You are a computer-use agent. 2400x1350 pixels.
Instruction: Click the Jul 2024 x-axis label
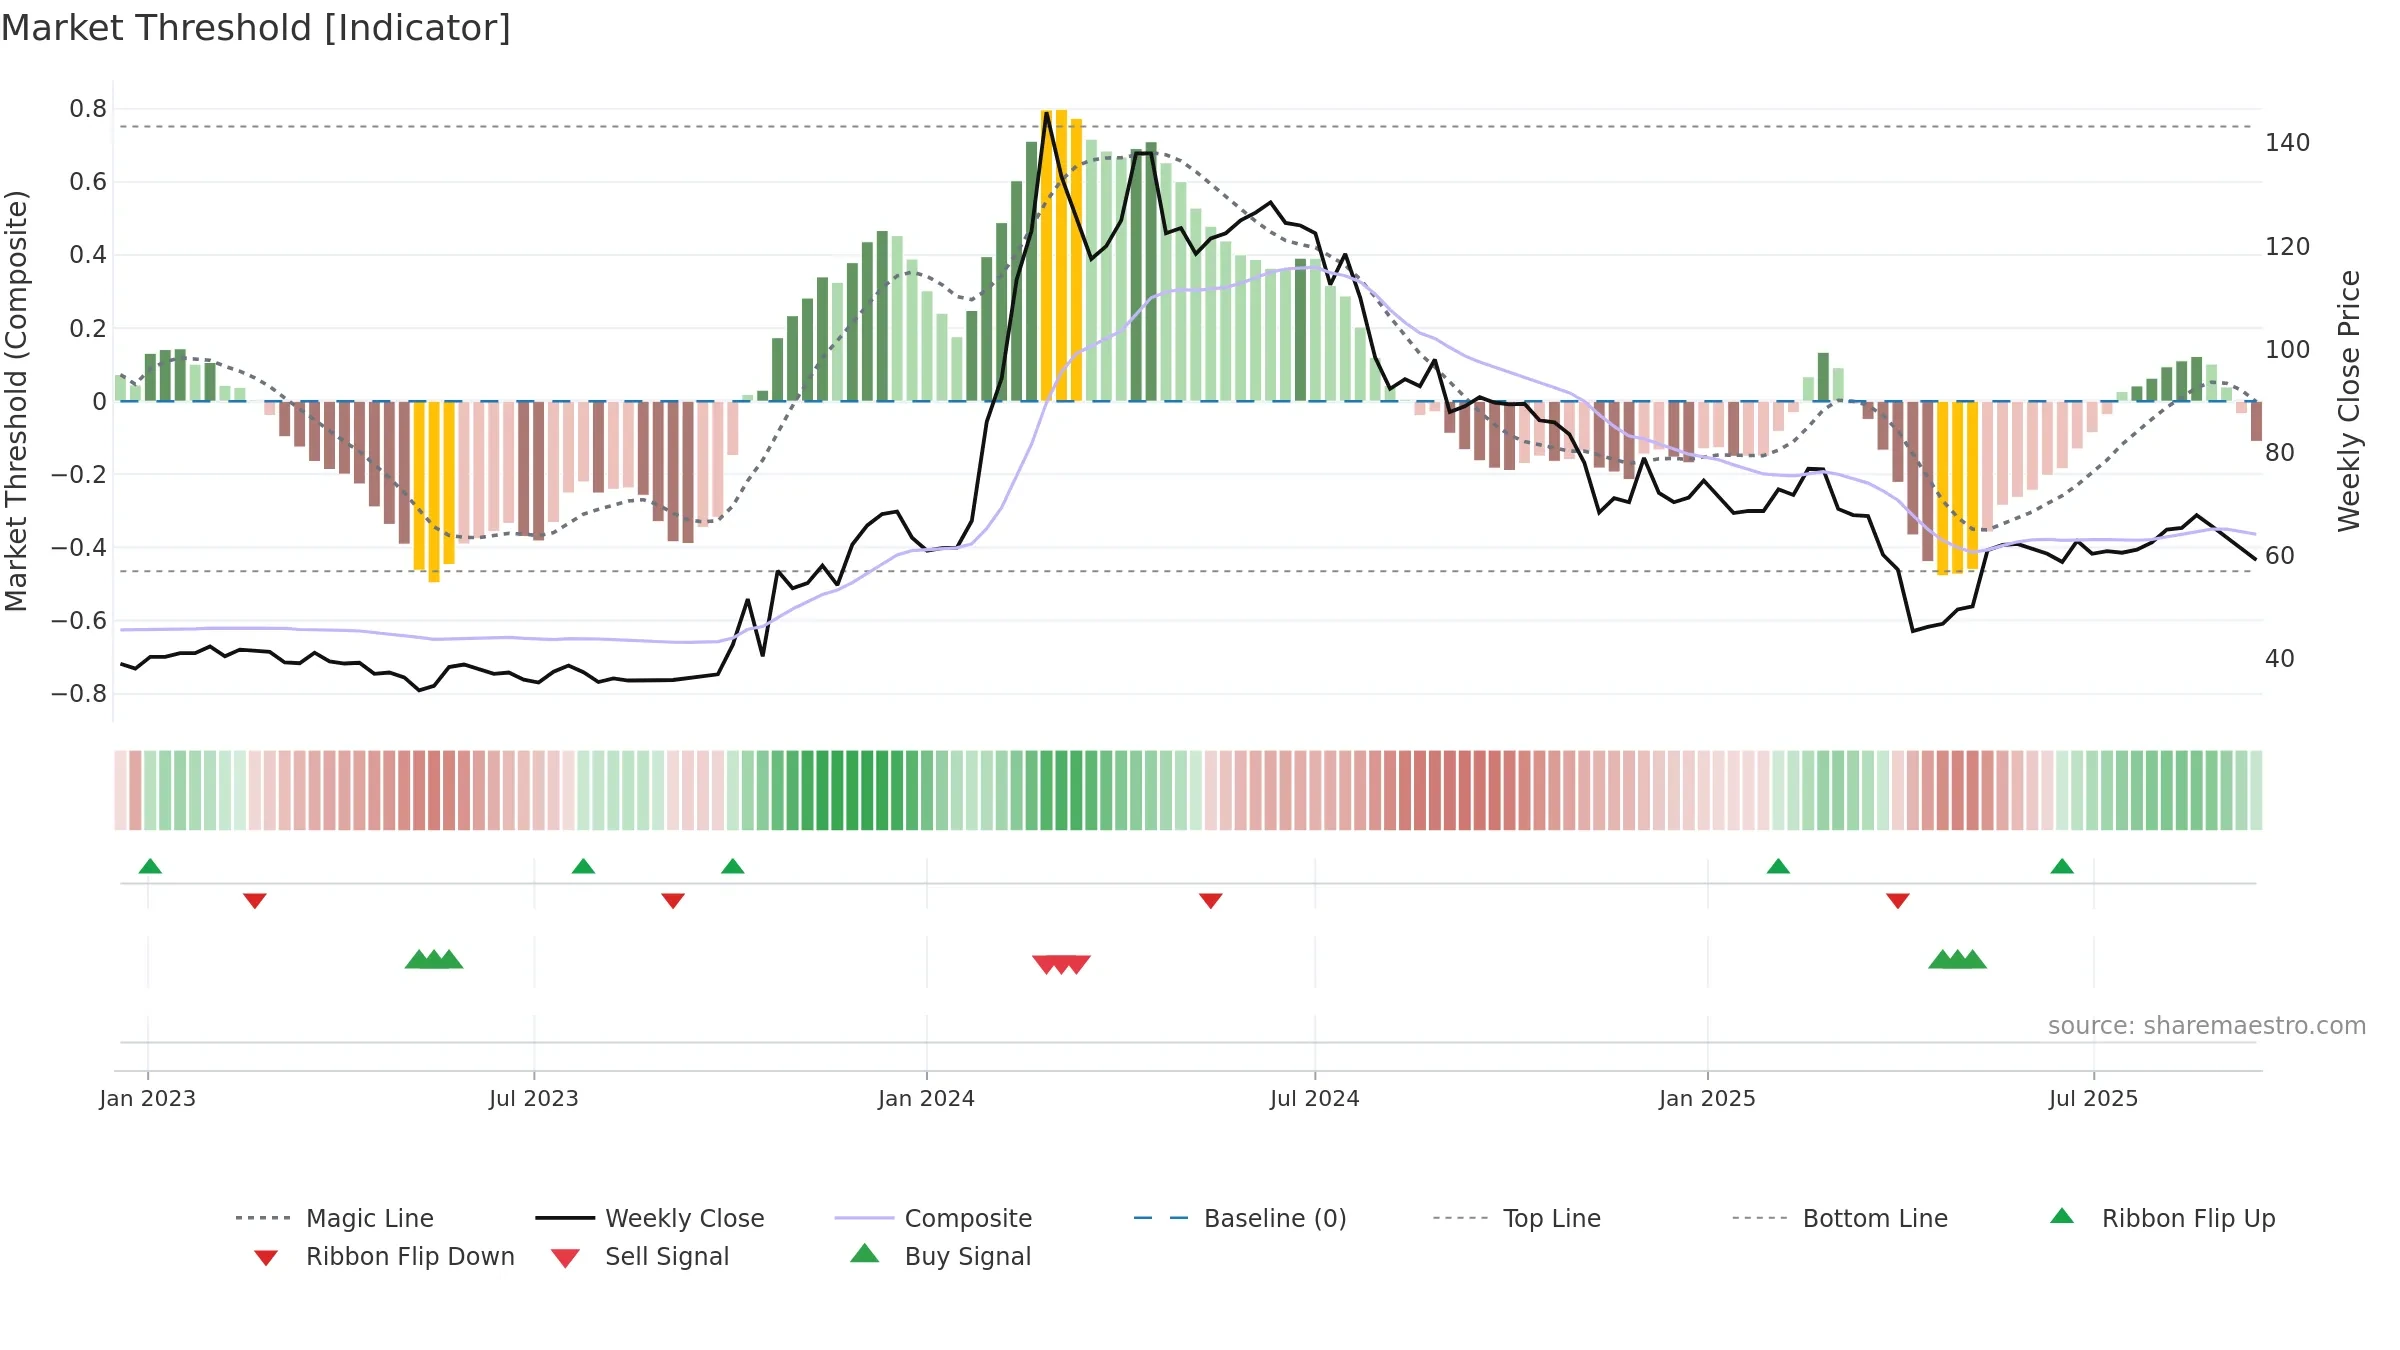coord(1315,1098)
